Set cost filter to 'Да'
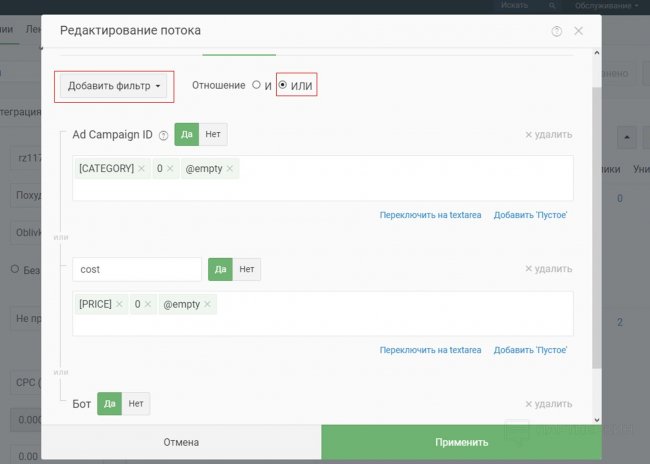Screen dimensions: 650x464 click(x=221, y=269)
